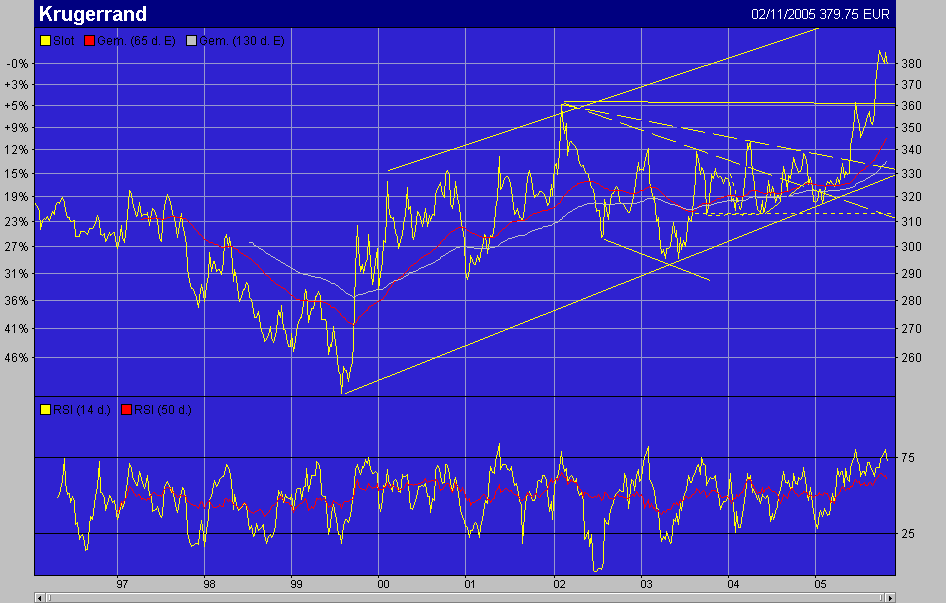Viewport: 946px width, 603px height.
Task: Click the Gem. (130 d. E) legend label
Action: pyautogui.click(x=241, y=41)
